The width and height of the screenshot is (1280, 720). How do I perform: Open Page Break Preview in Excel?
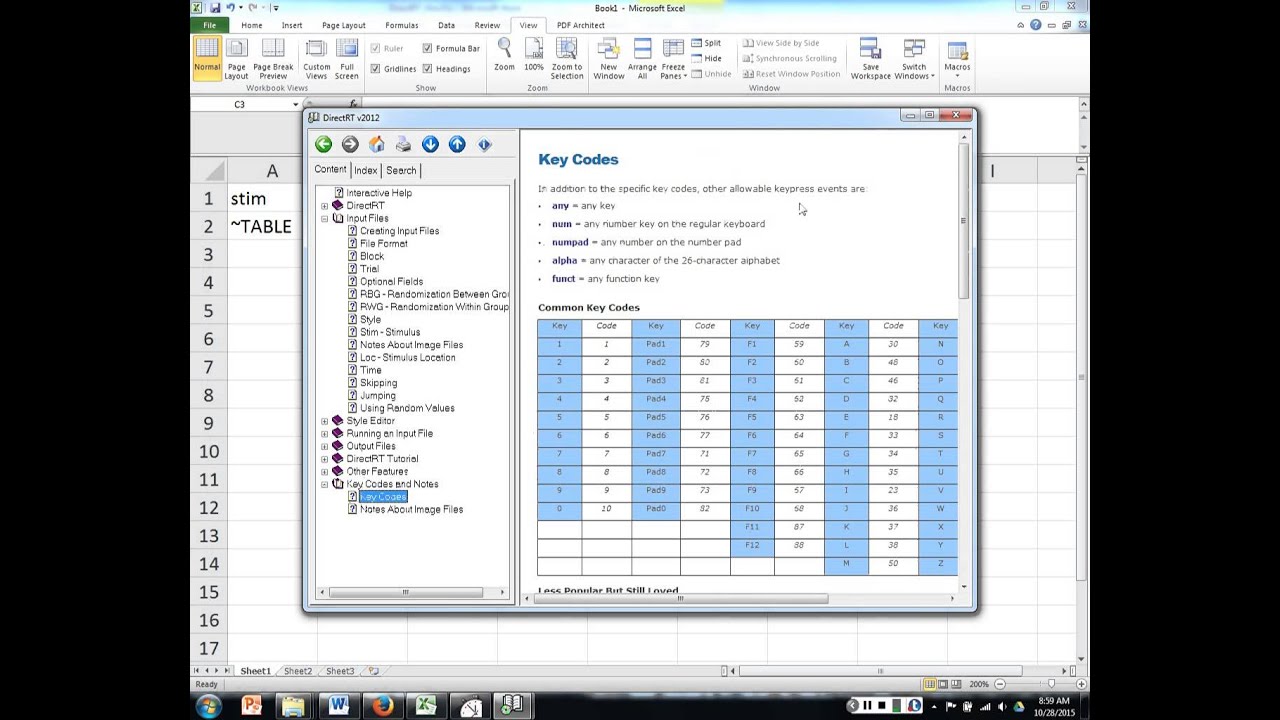click(x=273, y=59)
